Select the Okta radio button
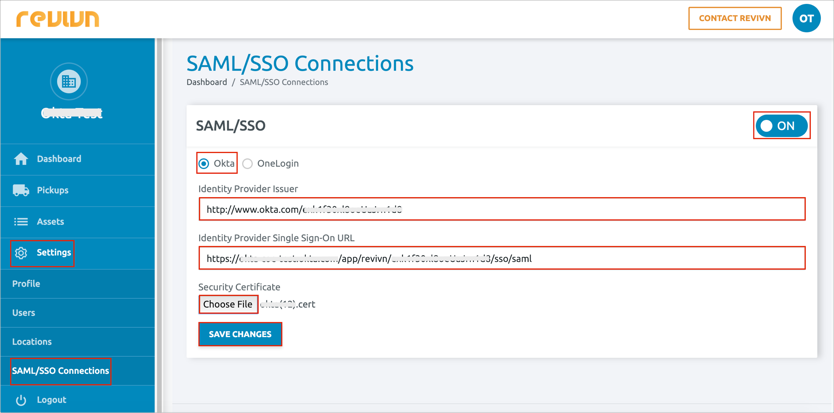This screenshot has width=834, height=413. point(204,164)
